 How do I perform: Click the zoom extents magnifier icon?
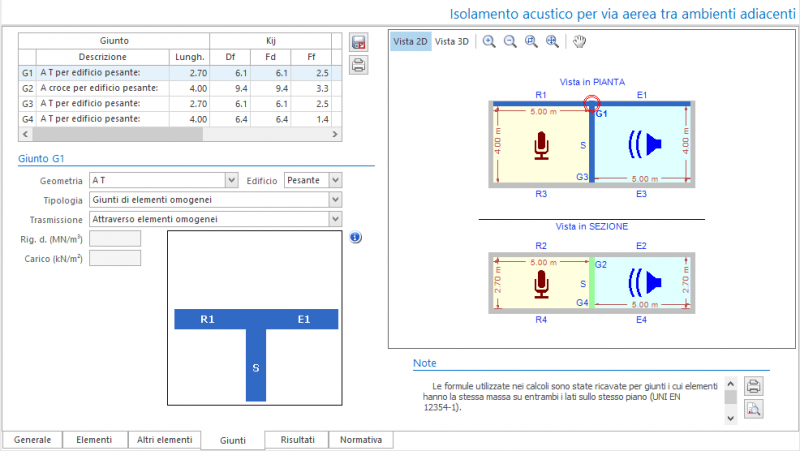tap(552, 41)
